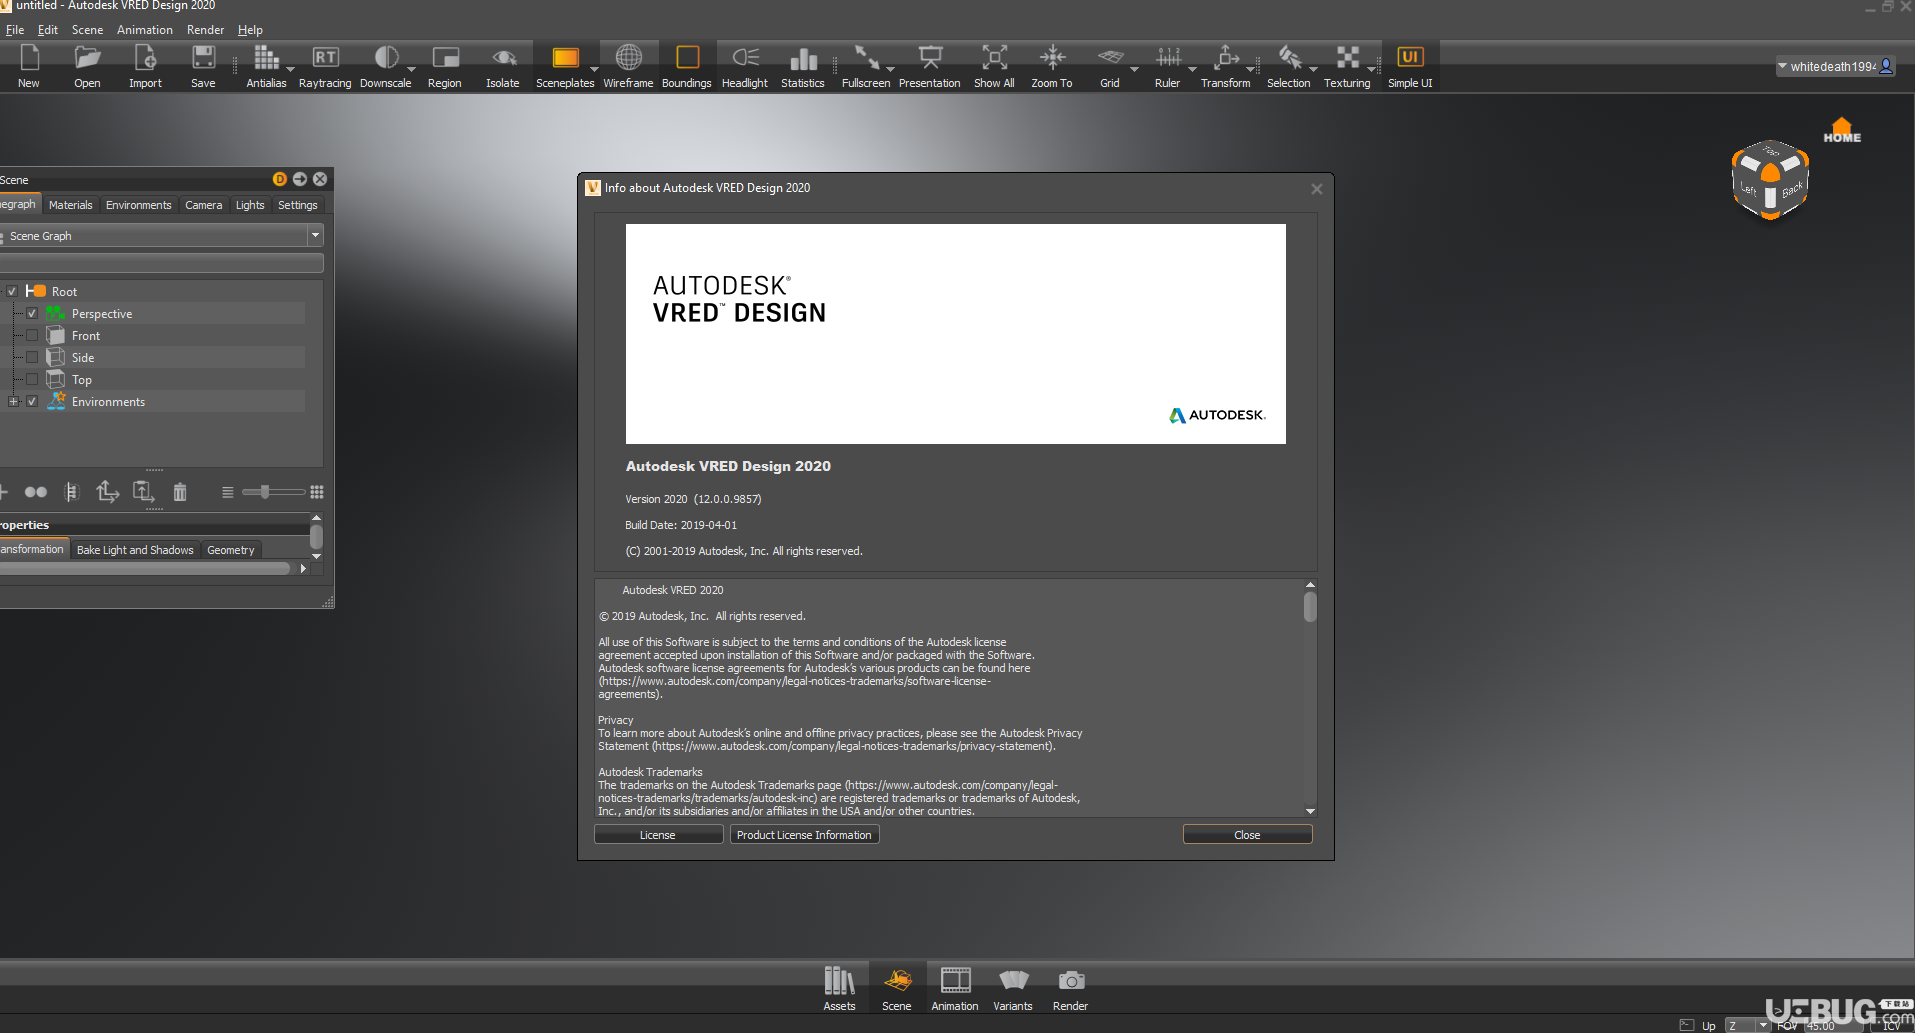This screenshot has height=1033, width=1915.
Task: Open the Transform tool
Action: (x=1226, y=66)
